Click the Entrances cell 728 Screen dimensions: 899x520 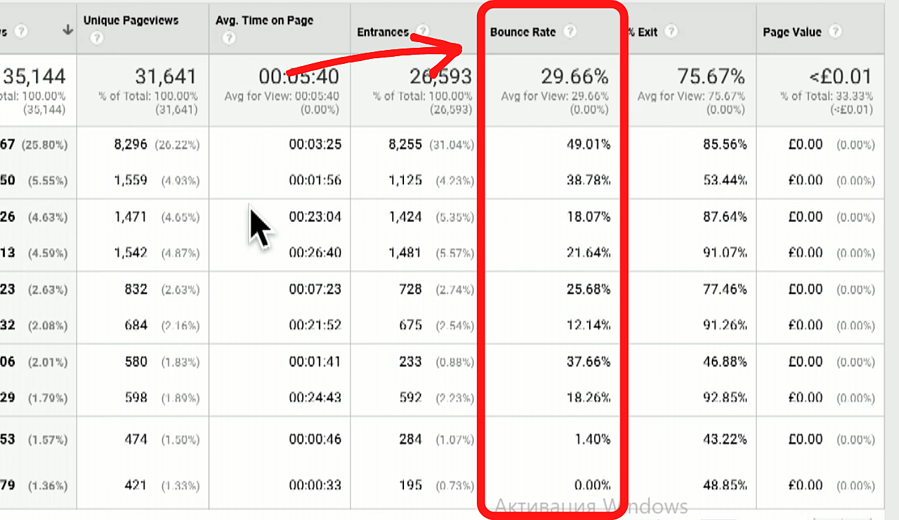click(x=410, y=289)
